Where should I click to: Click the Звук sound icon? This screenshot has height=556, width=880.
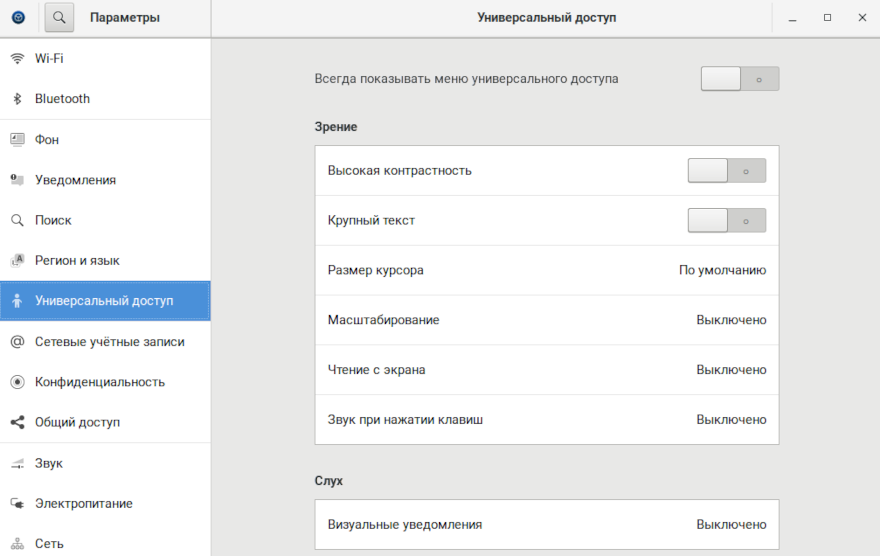coord(17,464)
